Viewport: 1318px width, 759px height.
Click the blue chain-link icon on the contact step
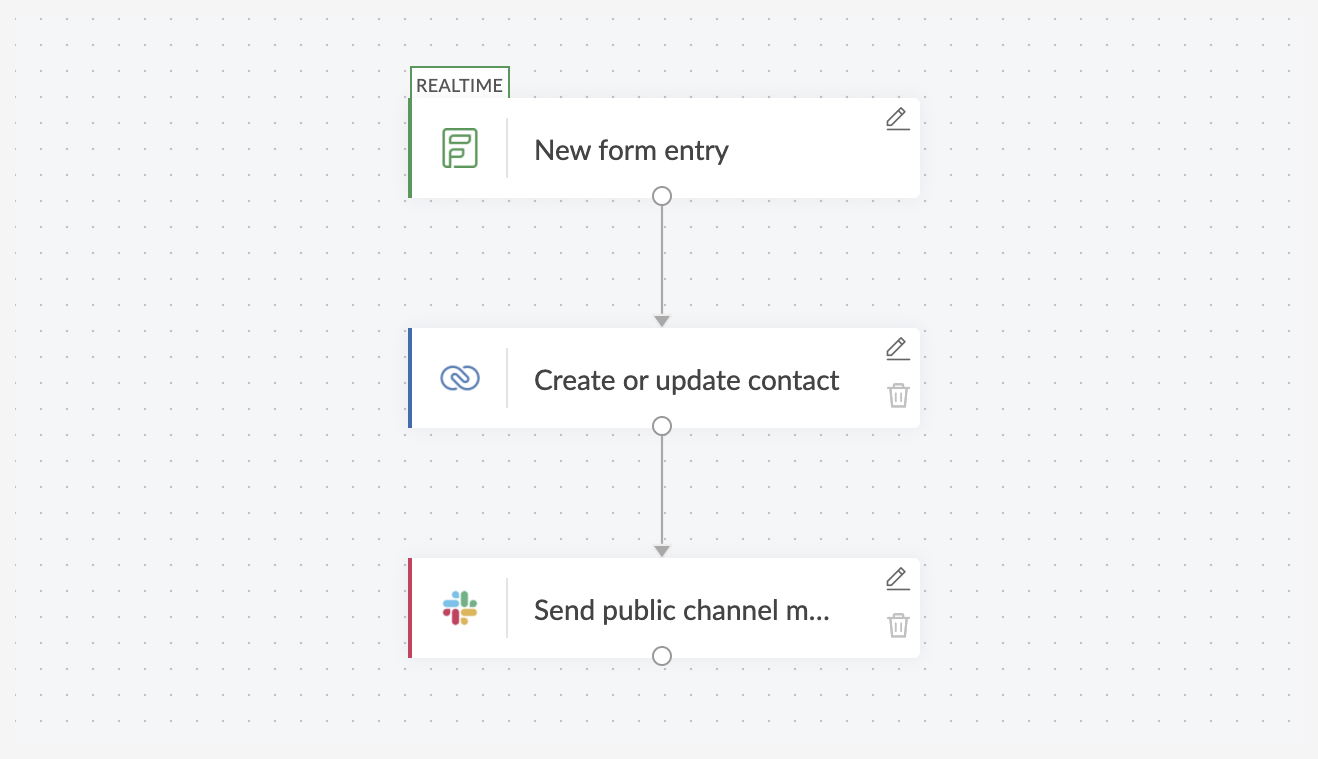pos(460,378)
